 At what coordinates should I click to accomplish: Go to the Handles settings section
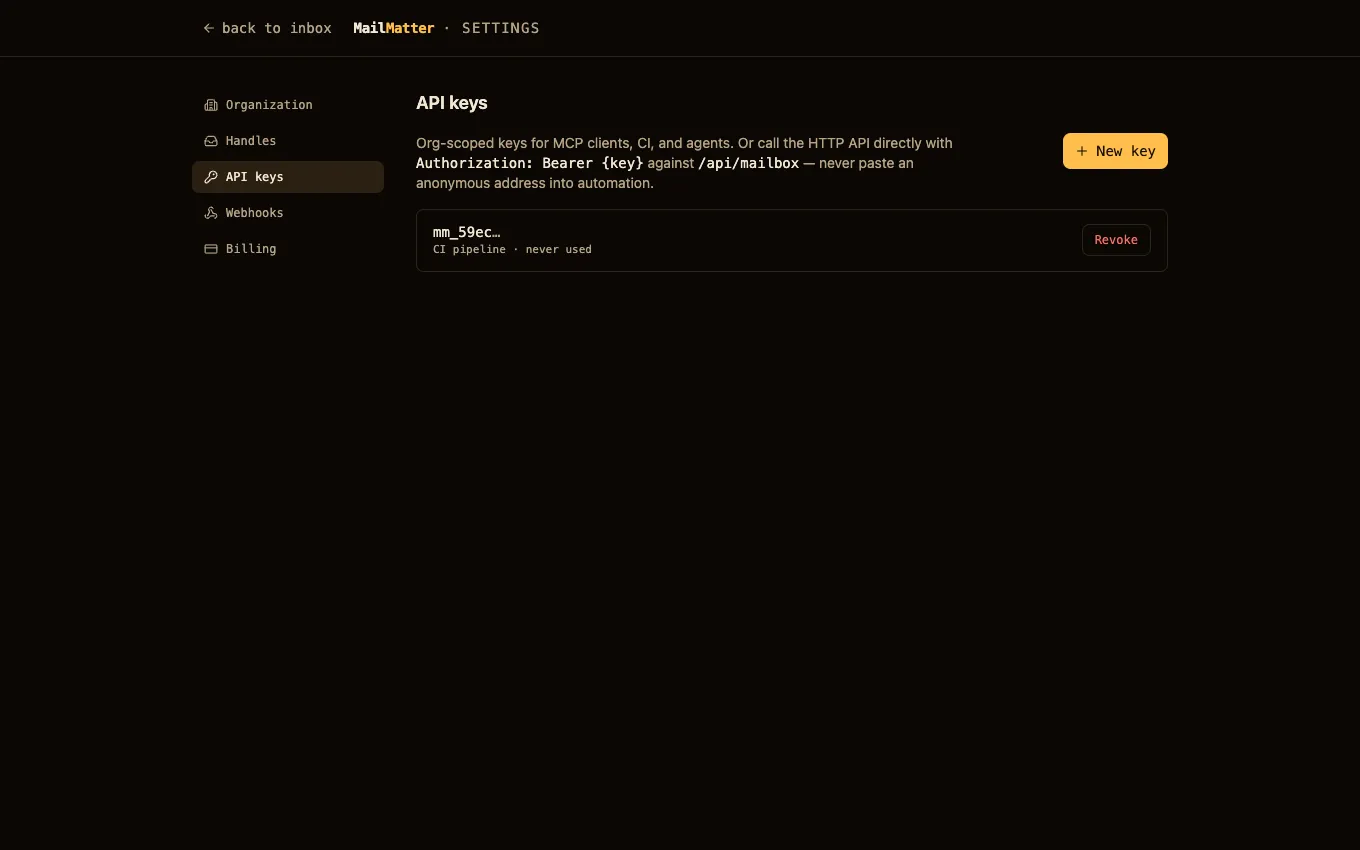[288, 141]
